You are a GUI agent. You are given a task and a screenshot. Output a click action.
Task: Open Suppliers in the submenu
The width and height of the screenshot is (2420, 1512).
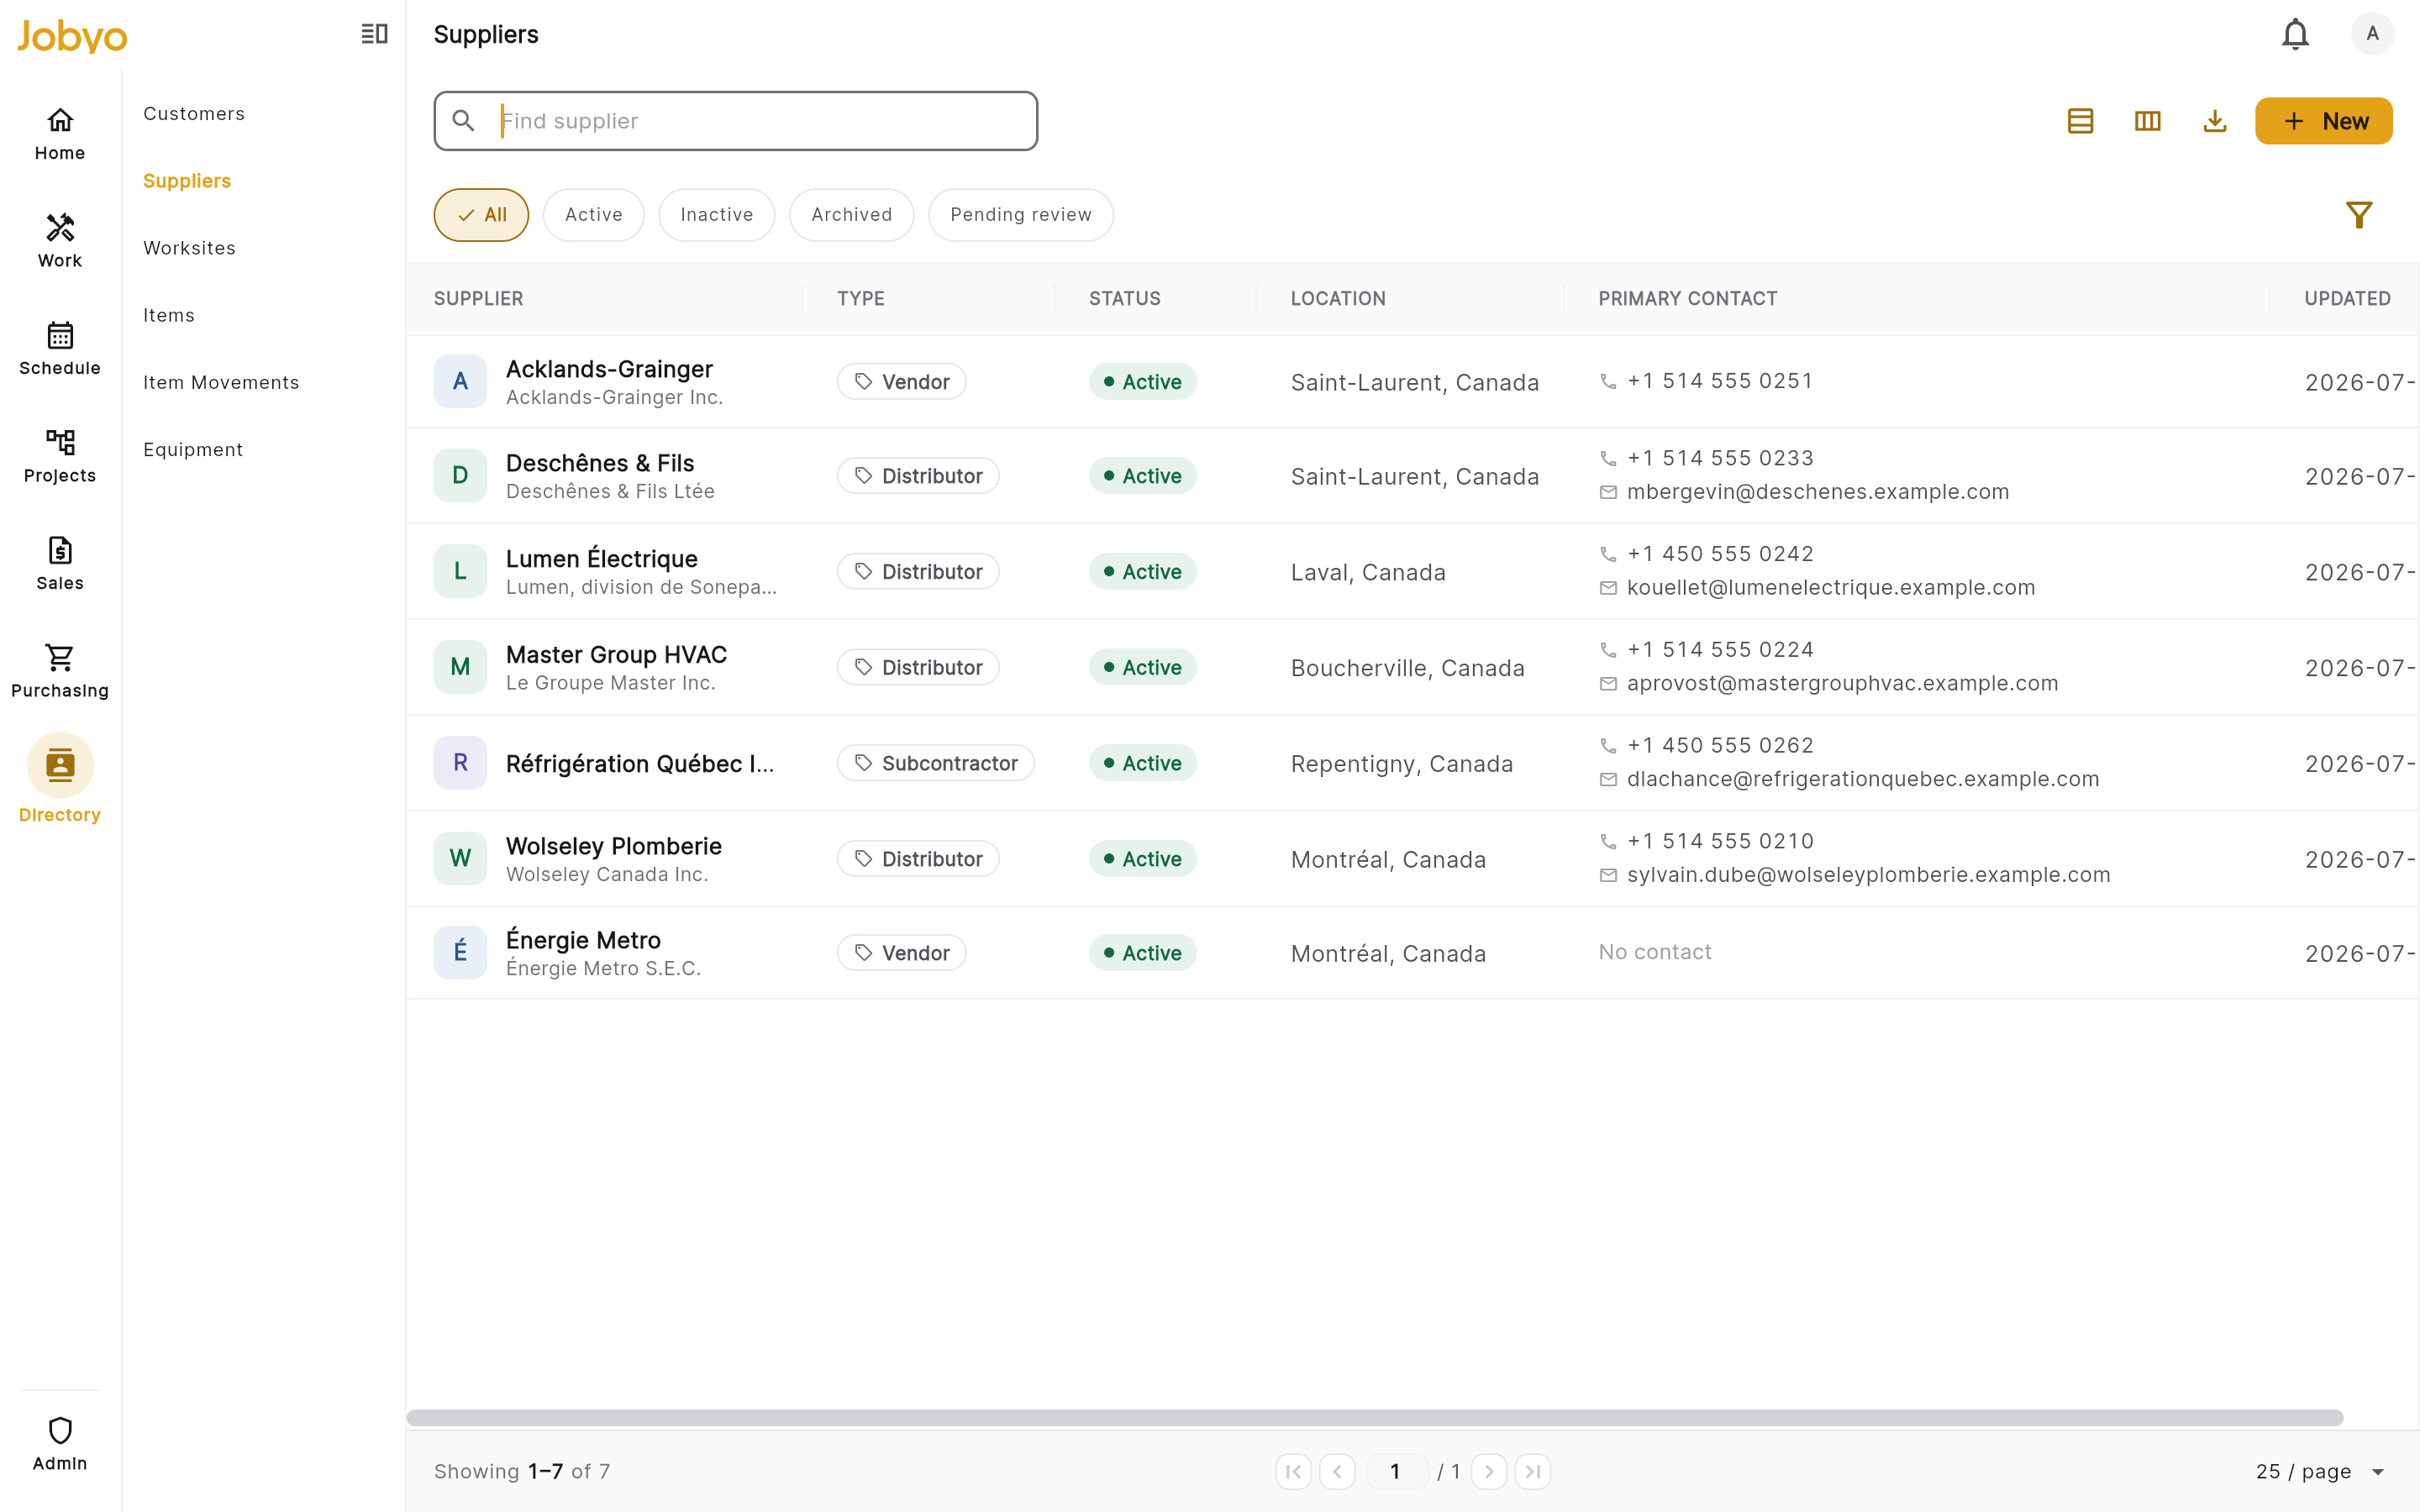pyautogui.click(x=187, y=181)
